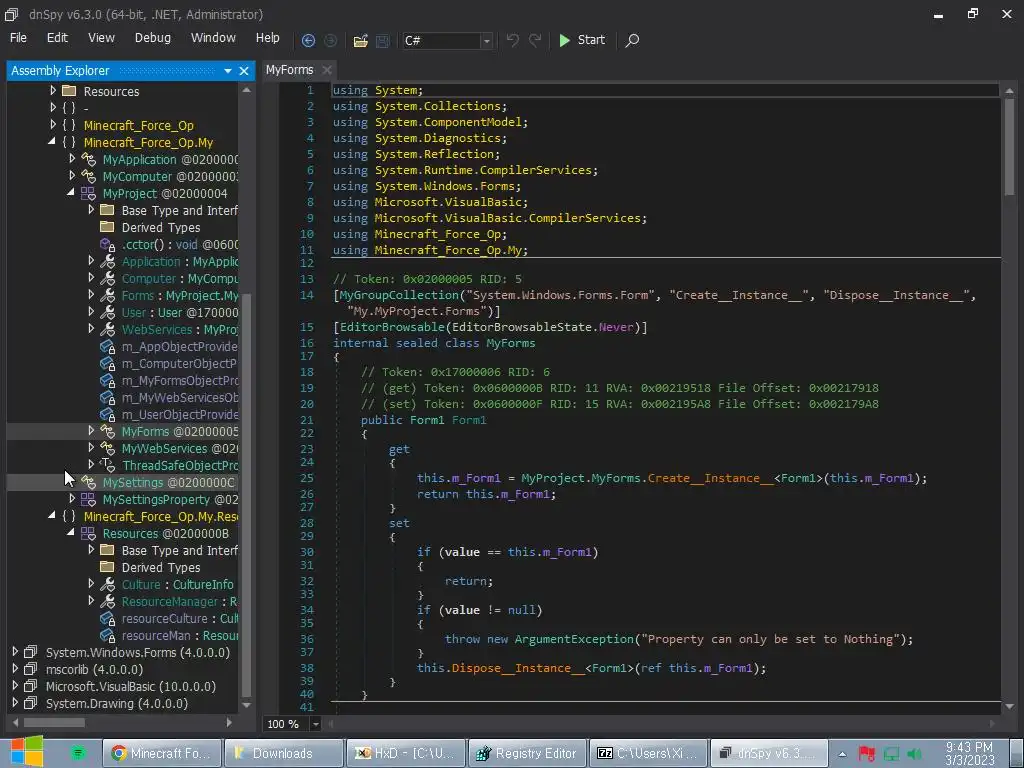Close the Assembly Explorer panel

[x=244, y=71]
